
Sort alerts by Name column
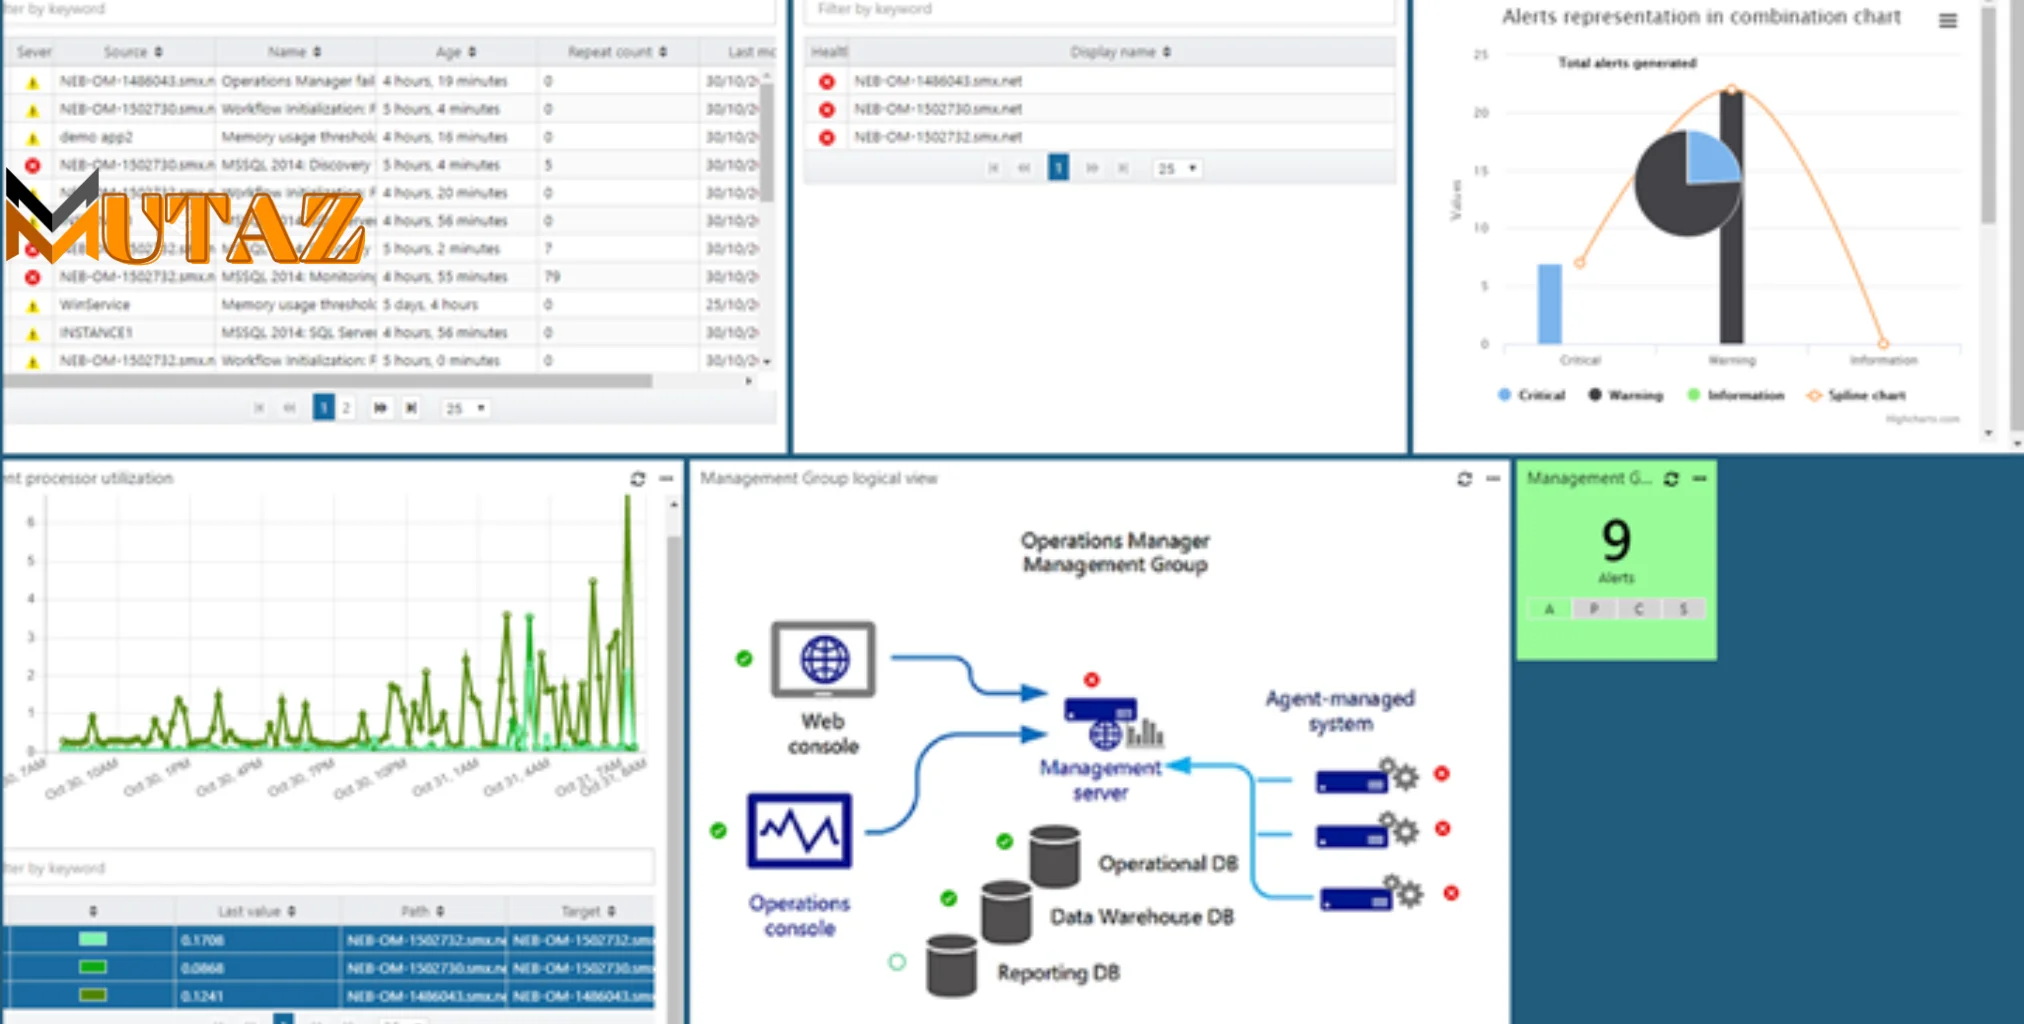(294, 52)
